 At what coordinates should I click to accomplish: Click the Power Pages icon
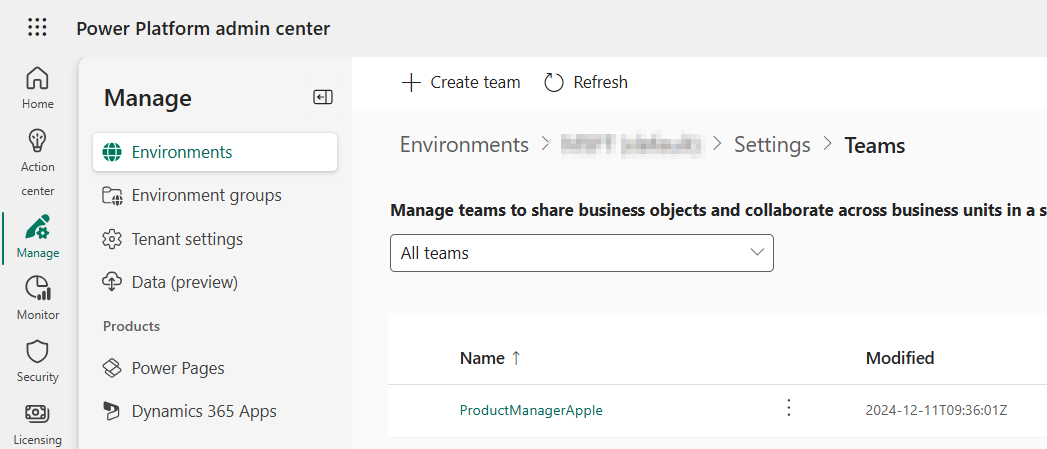112,368
